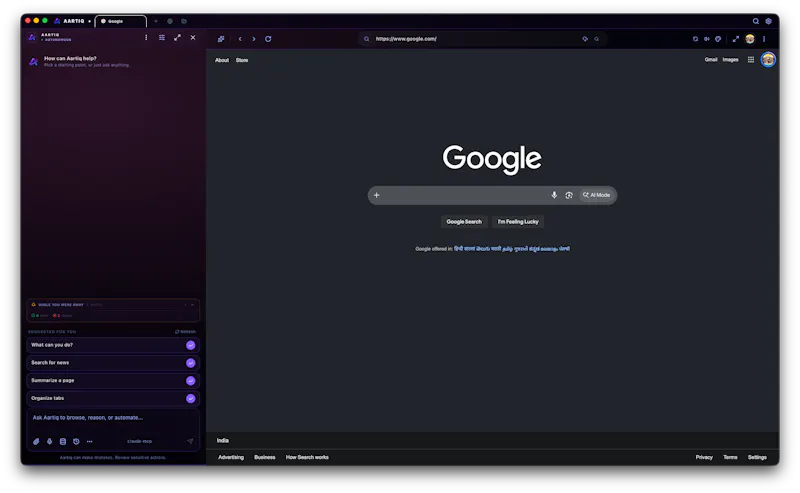The image size is (800, 493).
Task: Start voice search with microphone icon
Action: tap(554, 195)
